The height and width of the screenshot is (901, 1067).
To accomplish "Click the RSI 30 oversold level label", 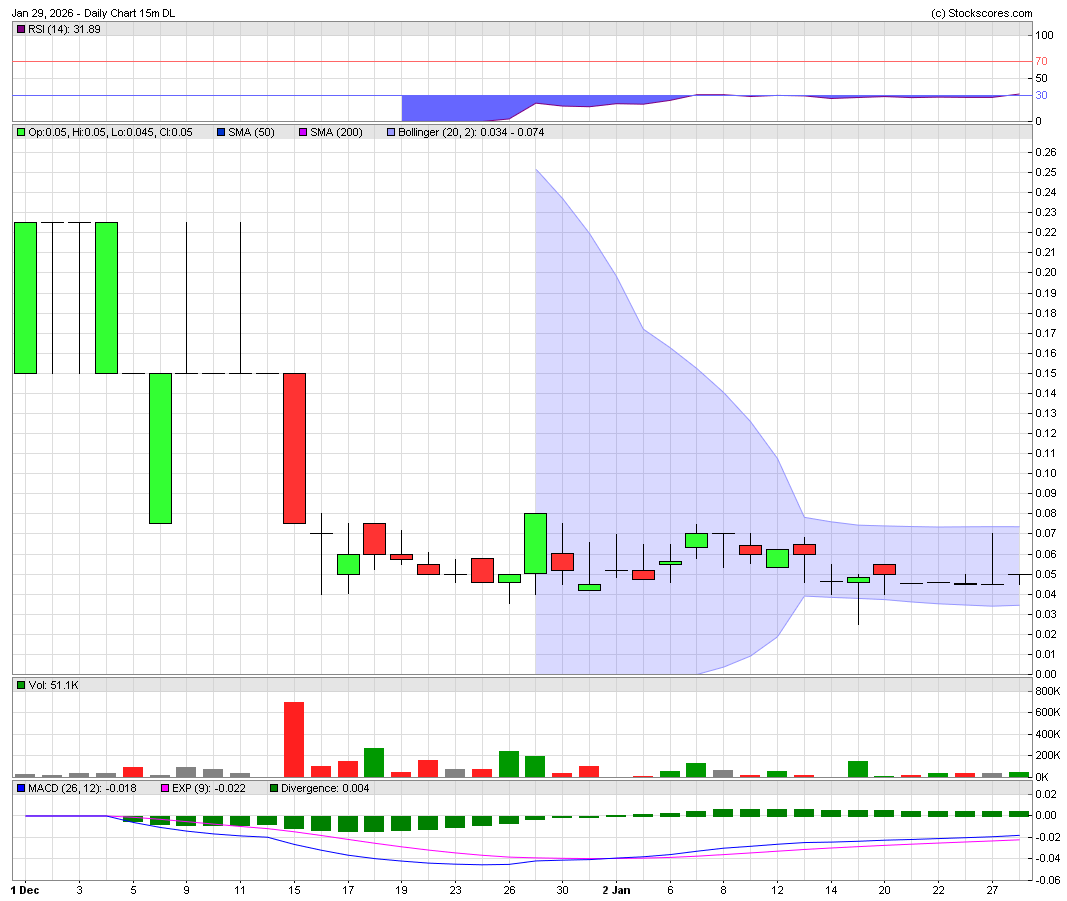I will (1041, 95).
